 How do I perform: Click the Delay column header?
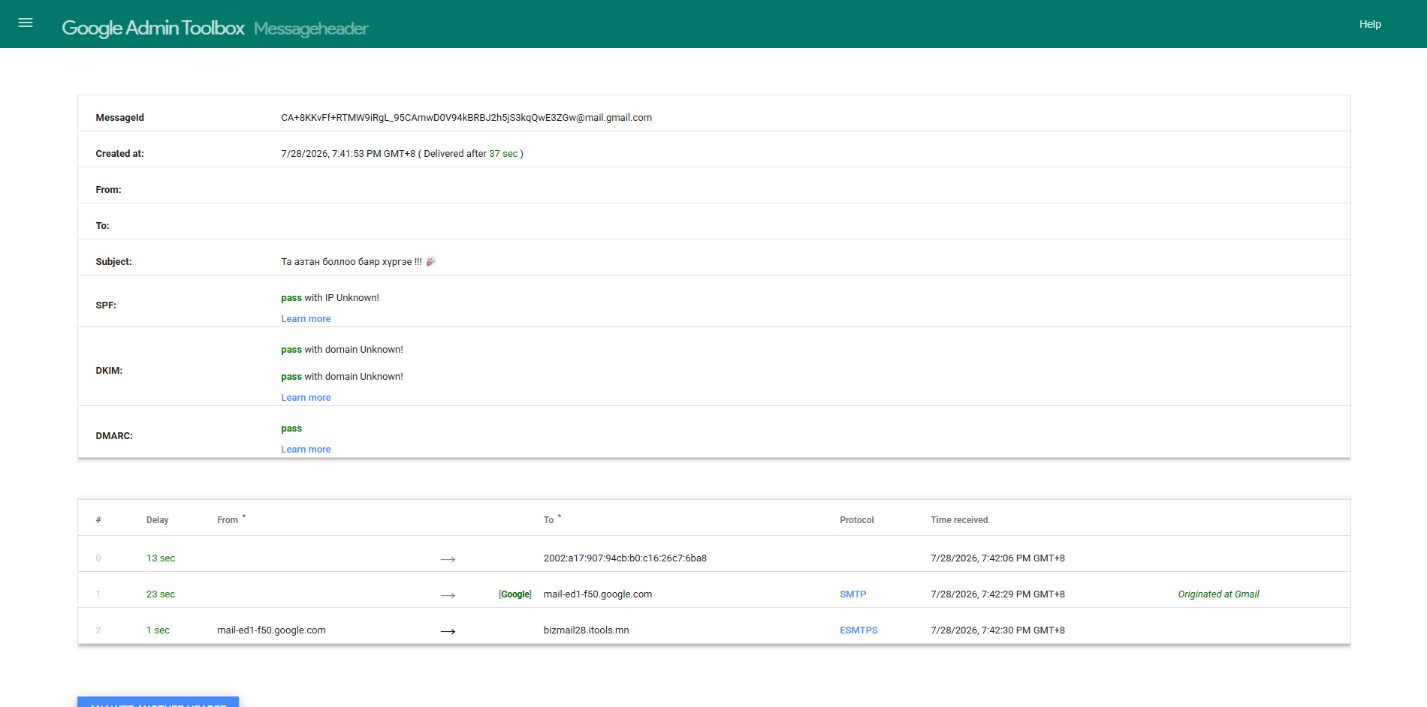tap(157, 520)
